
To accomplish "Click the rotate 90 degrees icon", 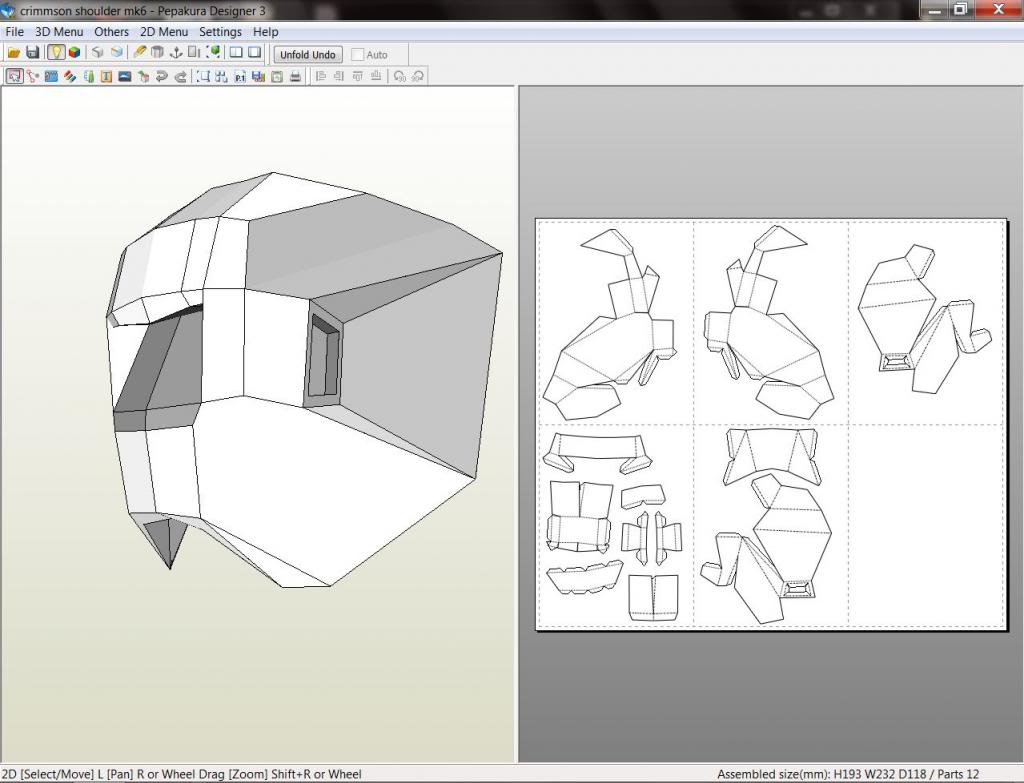I will point(398,76).
